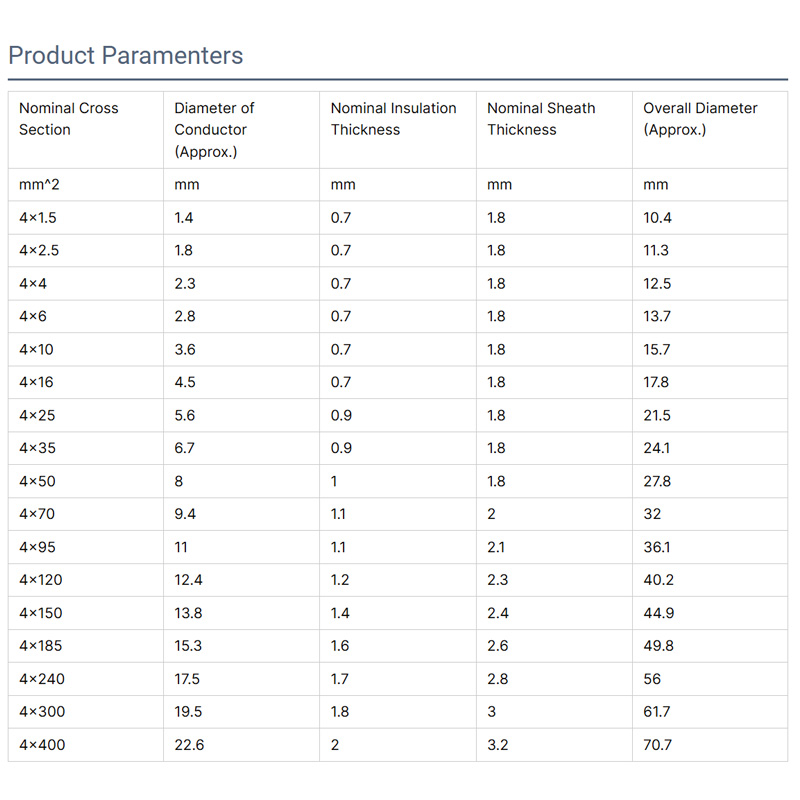Click the mm^2 unit cell

[x=40, y=185]
